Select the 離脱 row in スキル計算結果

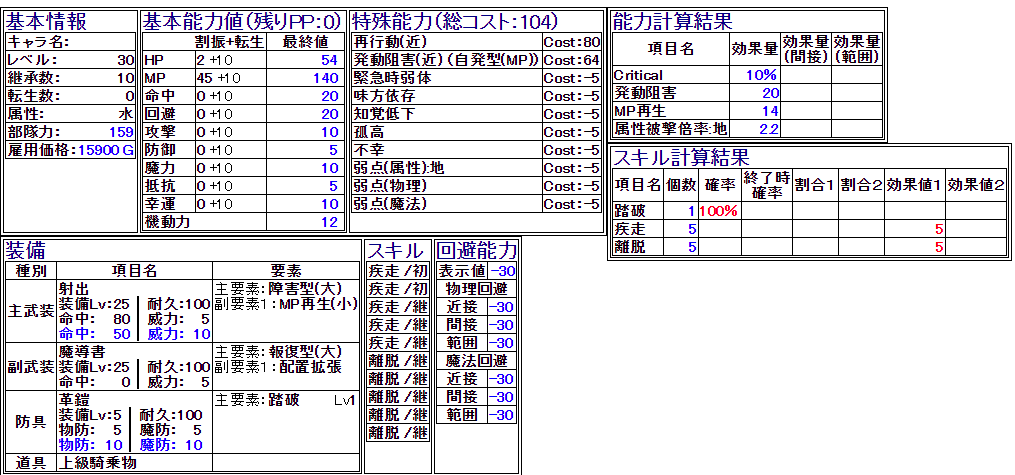click(x=809, y=247)
